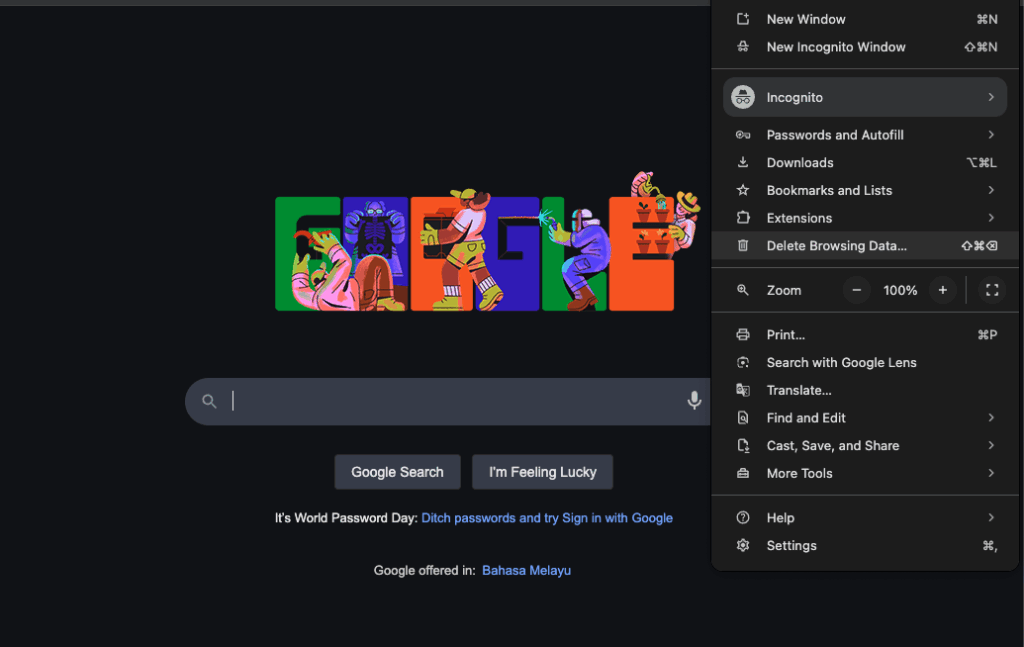
Task: Click the Bookmarks star icon
Action: click(x=743, y=190)
